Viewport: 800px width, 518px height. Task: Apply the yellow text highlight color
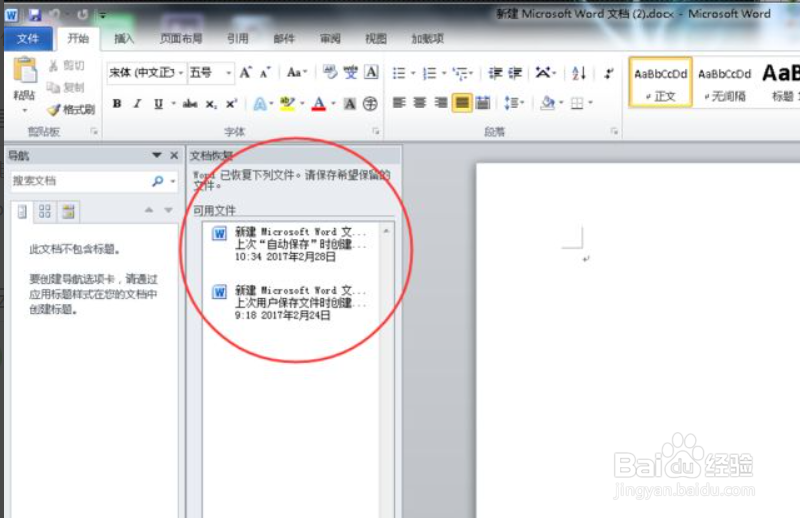287,104
